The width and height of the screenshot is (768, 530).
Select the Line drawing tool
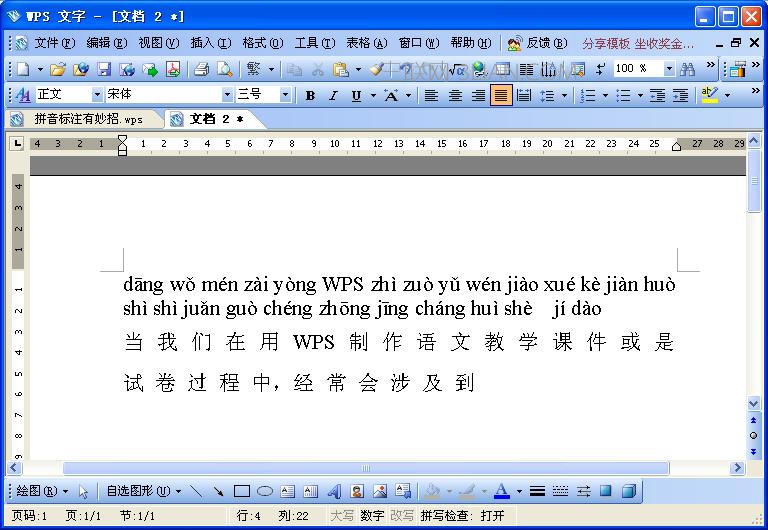point(195,490)
